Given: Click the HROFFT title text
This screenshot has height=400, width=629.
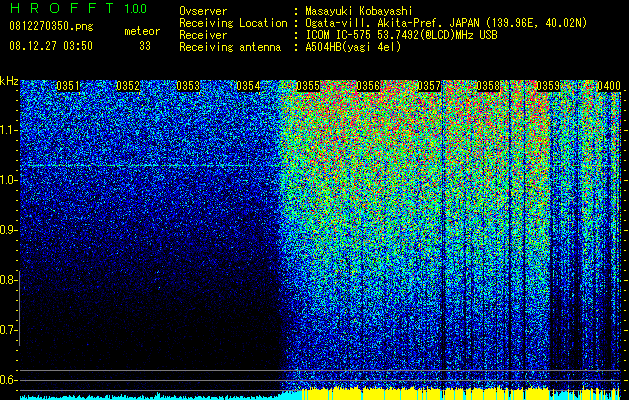Looking at the screenshot, I should [x=62, y=8].
